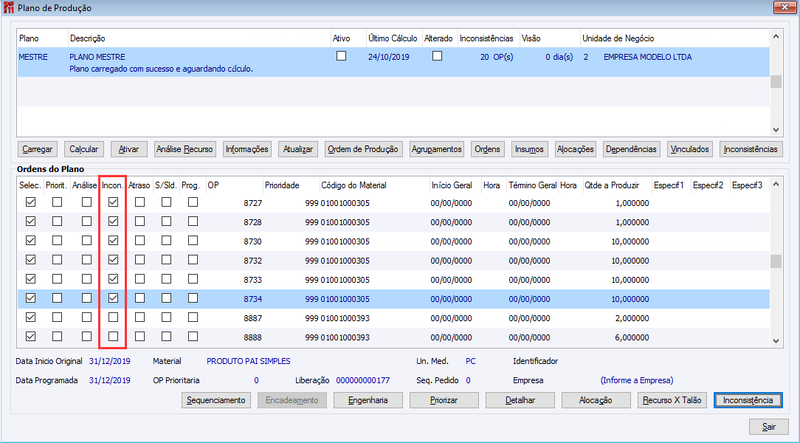Click the Dependências button
800x443 pixels.
pos(631,149)
